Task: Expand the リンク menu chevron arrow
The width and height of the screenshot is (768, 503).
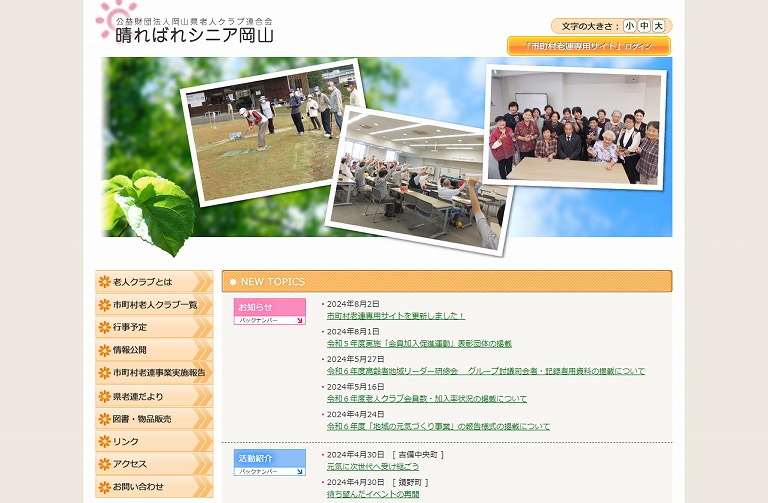Action: pyautogui.click(x=204, y=441)
